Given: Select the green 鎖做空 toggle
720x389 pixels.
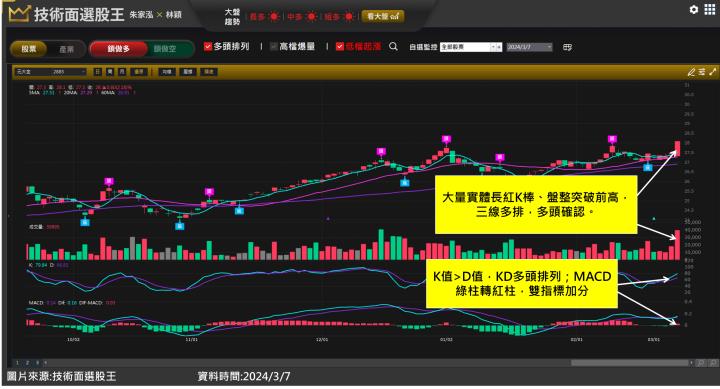Looking at the screenshot, I should pyautogui.click(x=165, y=49).
